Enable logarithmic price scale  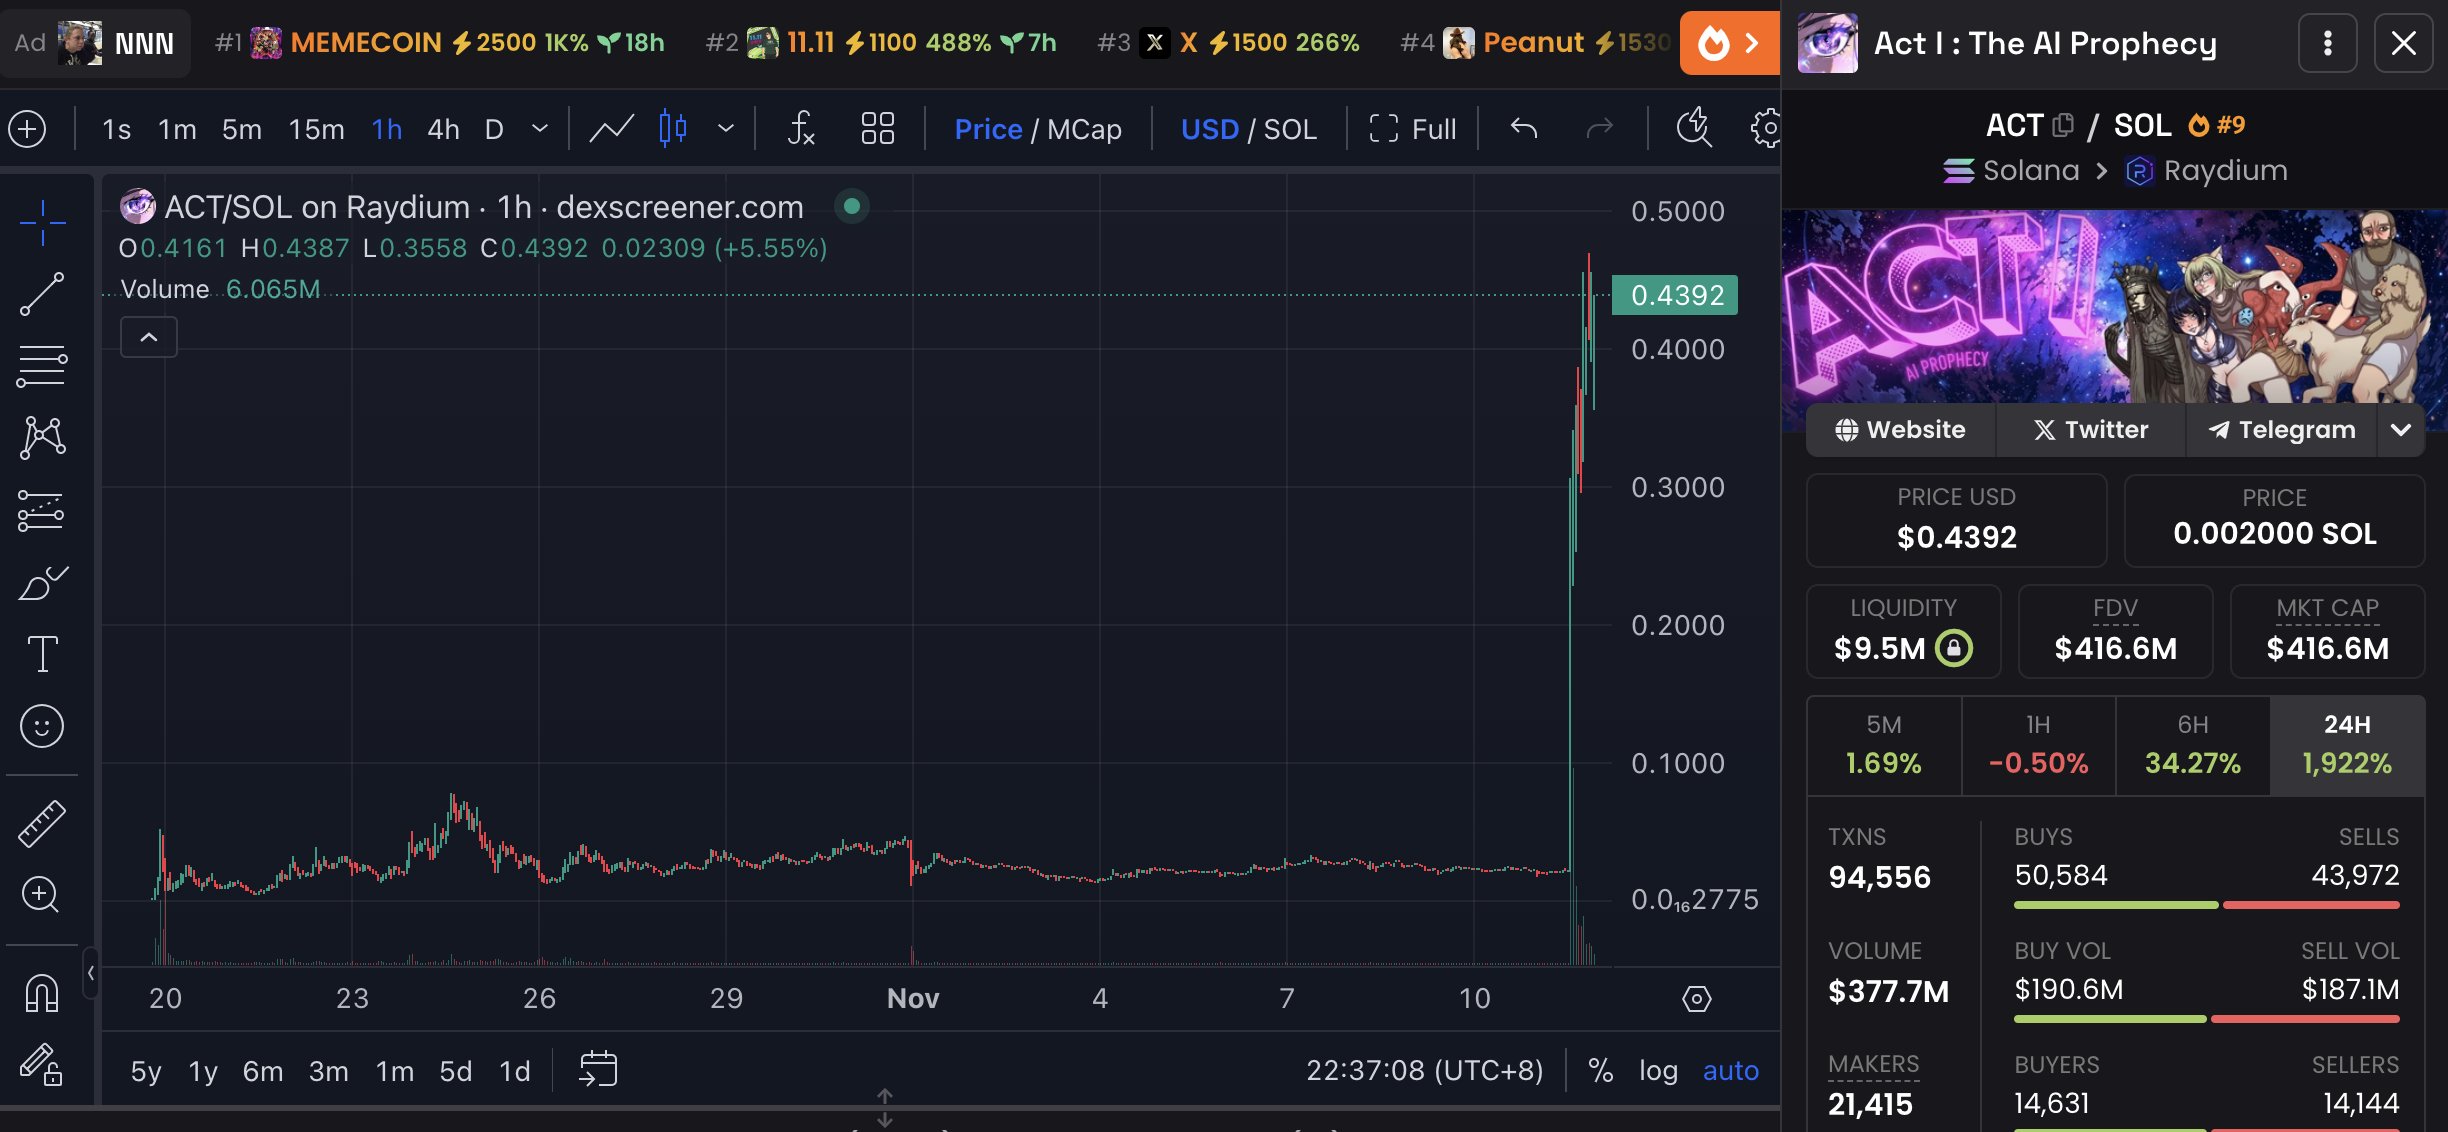pyautogui.click(x=1659, y=1069)
